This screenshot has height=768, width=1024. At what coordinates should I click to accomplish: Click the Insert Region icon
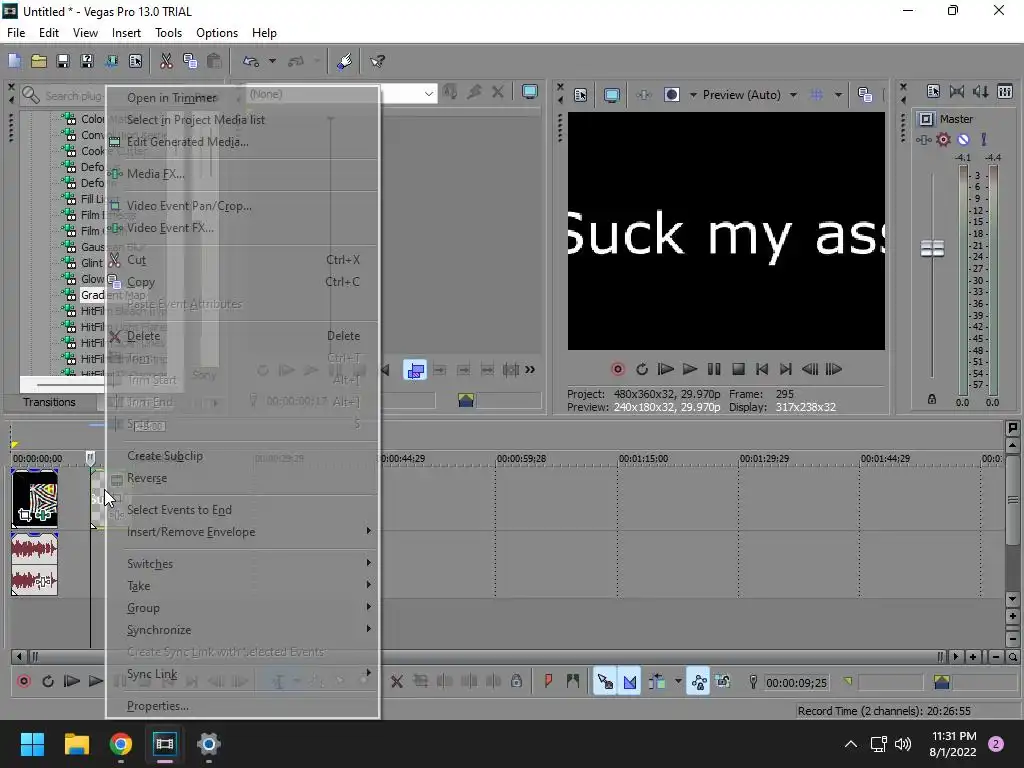[573, 682]
